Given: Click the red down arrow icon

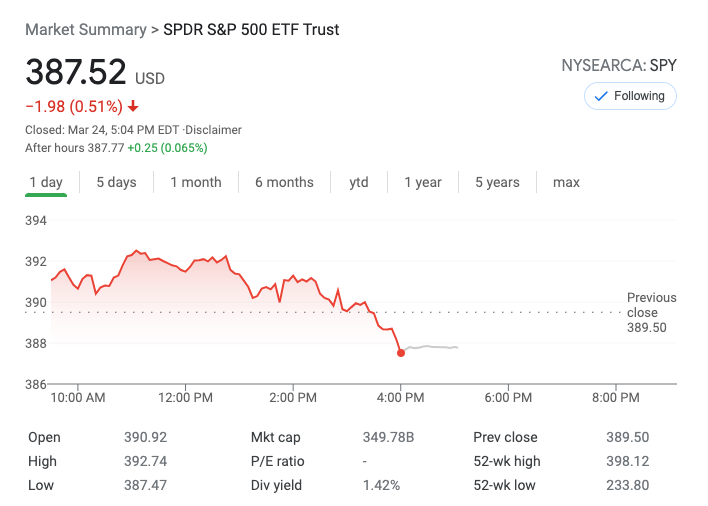Looking at the screenshot, I should [x=133, y=107].
